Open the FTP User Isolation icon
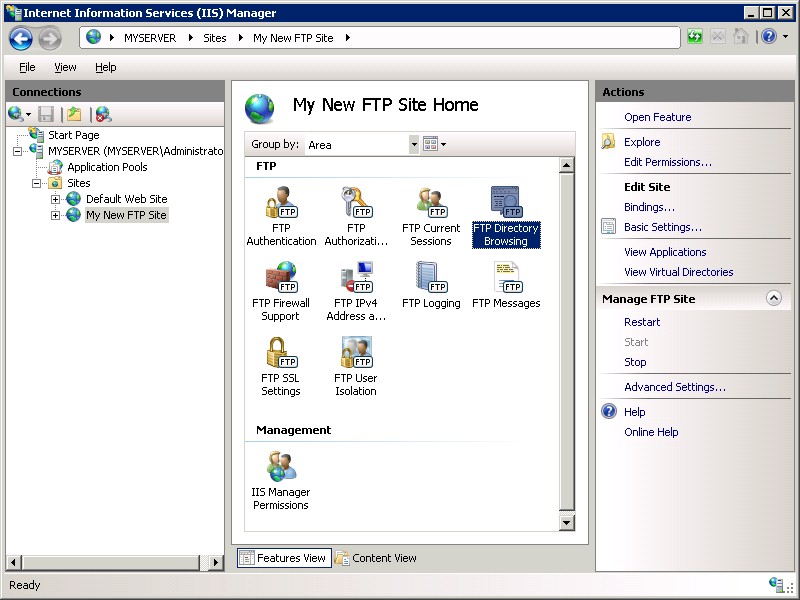 pos(356,352)
